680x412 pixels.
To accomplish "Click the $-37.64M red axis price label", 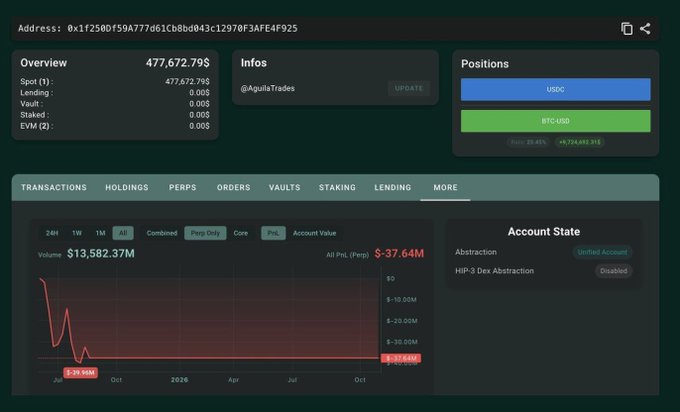I will [401, 358].
